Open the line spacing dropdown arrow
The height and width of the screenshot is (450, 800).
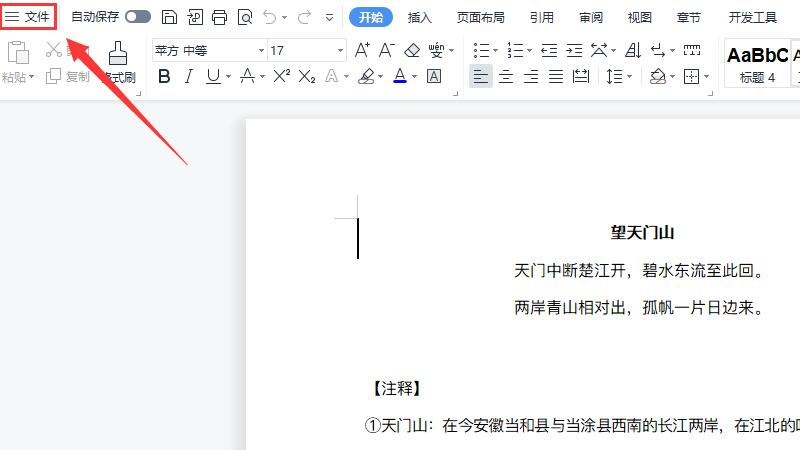tap(630, 76)
